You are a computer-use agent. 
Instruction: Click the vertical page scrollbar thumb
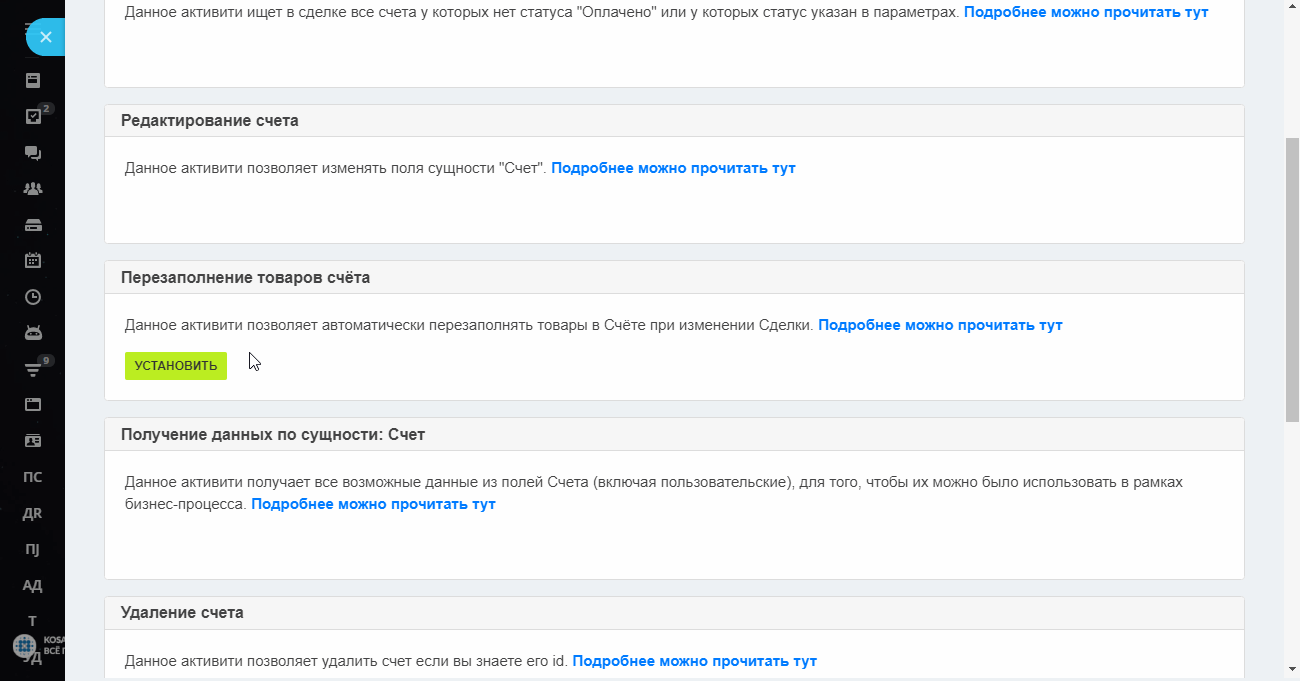click(x=1291, y=280)
